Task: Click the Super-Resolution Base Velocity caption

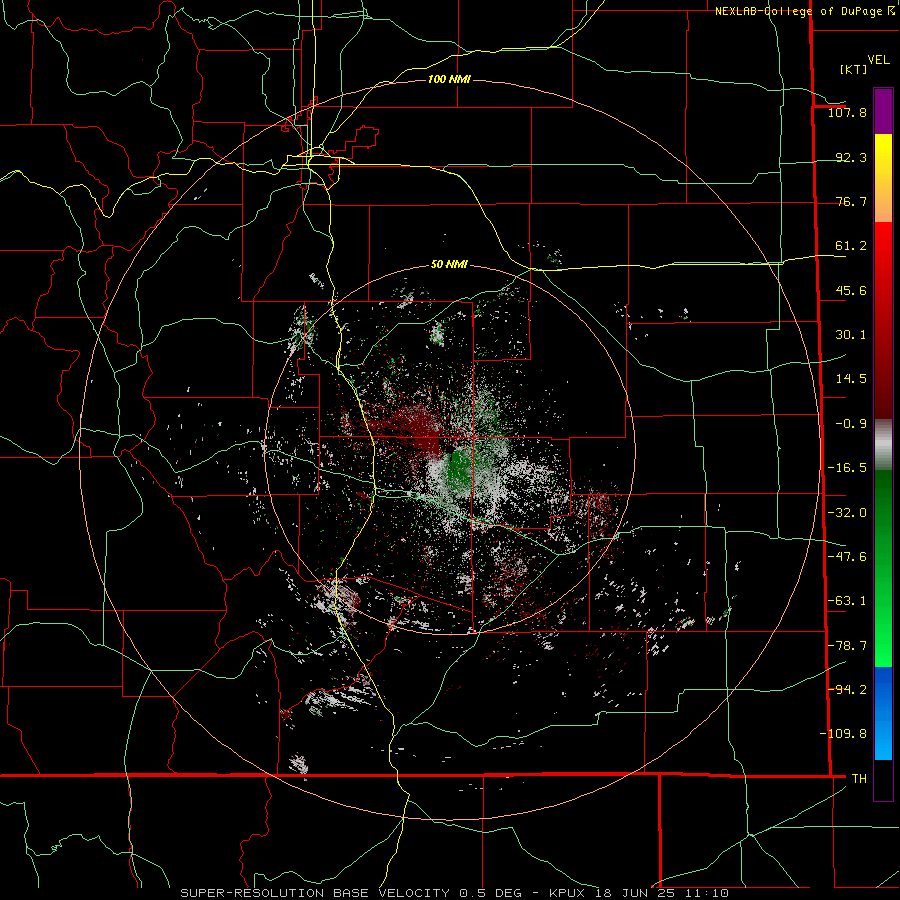Action: pos(455,893)
